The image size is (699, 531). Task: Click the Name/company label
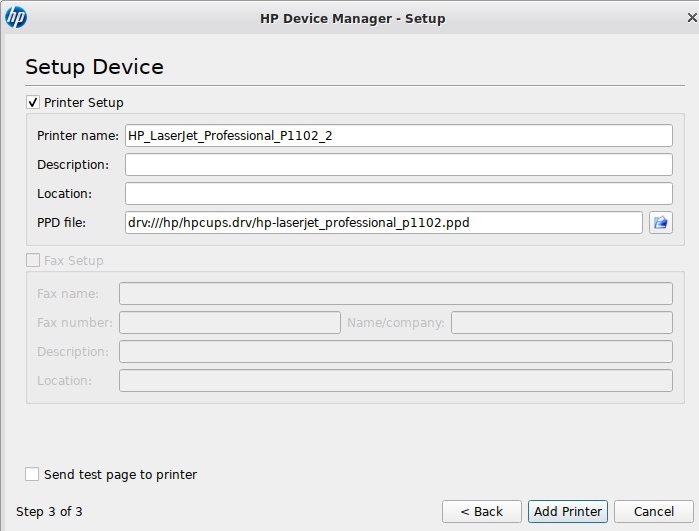(396, 322)
